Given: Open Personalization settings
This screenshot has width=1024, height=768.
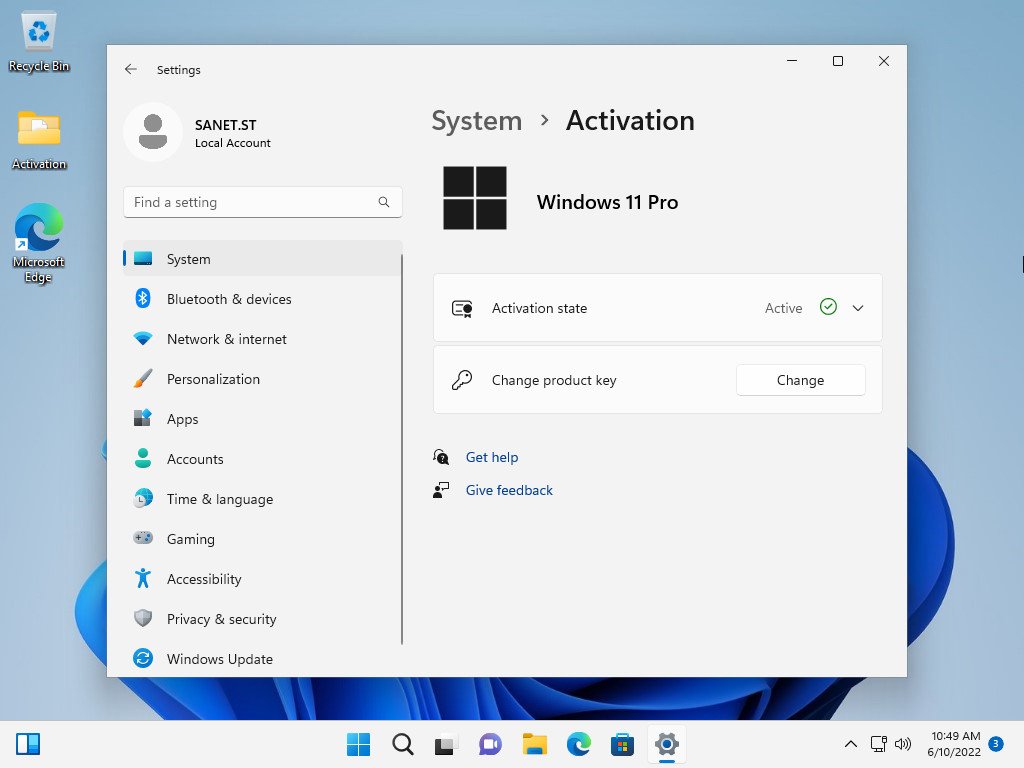Looking at the screenshot, I should pyautogui.click(x=263, y=379).
